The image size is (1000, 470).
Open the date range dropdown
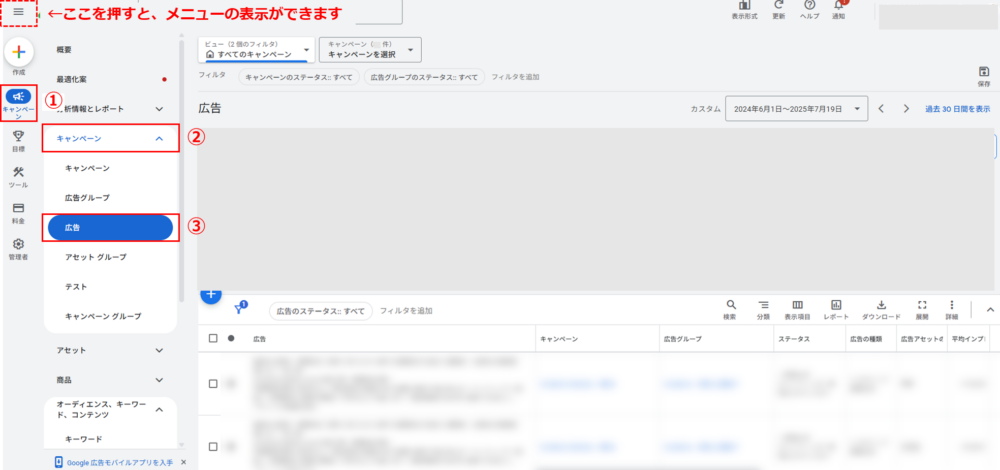tap(796, 108)
